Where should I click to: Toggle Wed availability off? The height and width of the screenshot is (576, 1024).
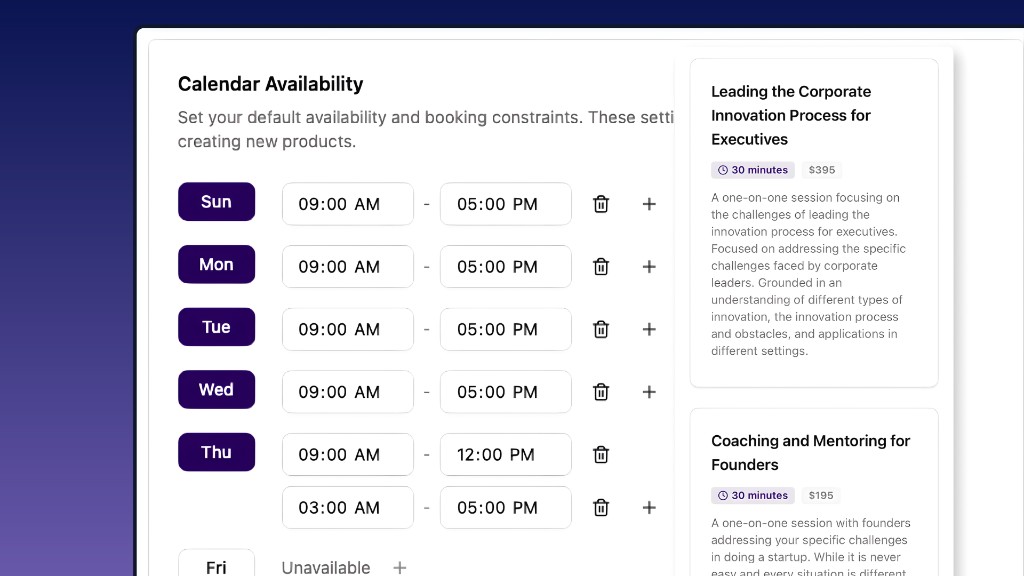click(216, 390)
